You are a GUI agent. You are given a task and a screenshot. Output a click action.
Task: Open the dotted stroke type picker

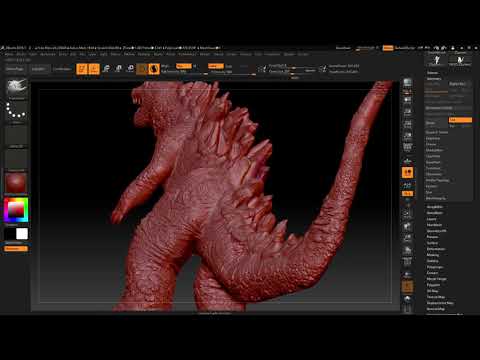pos(16,111)
